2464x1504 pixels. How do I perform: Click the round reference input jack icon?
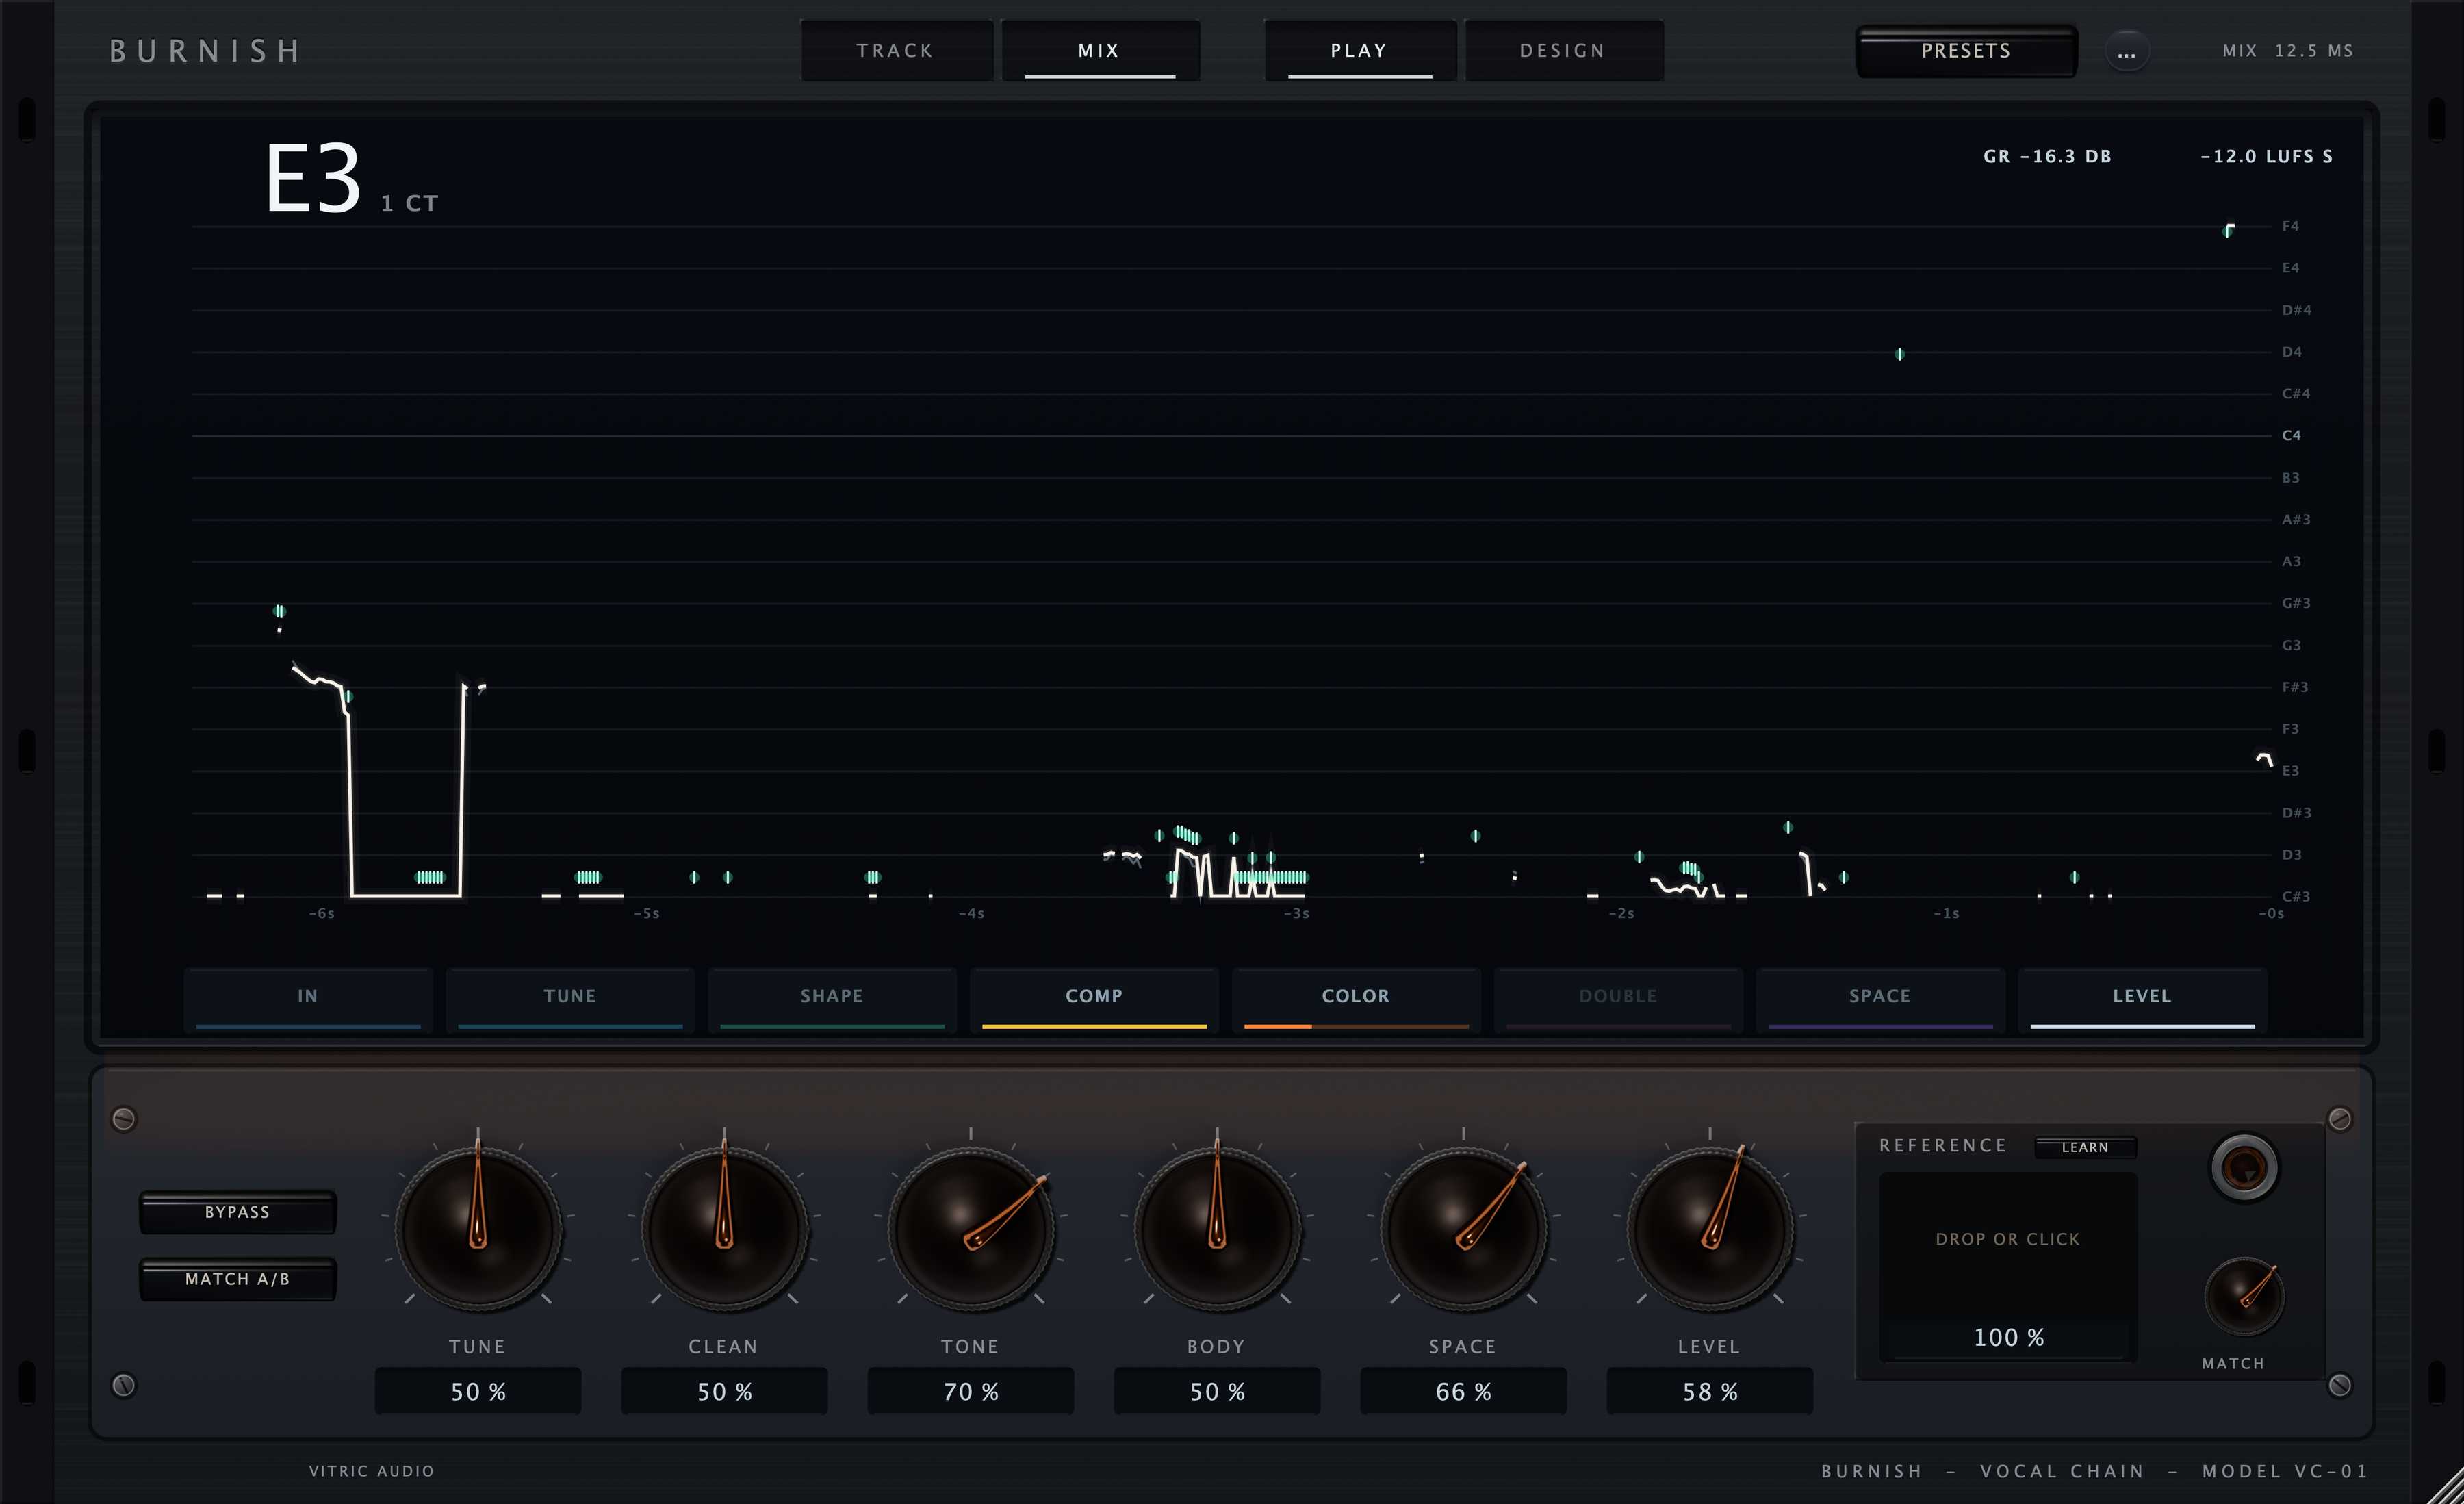[x=2243, y=1167]
